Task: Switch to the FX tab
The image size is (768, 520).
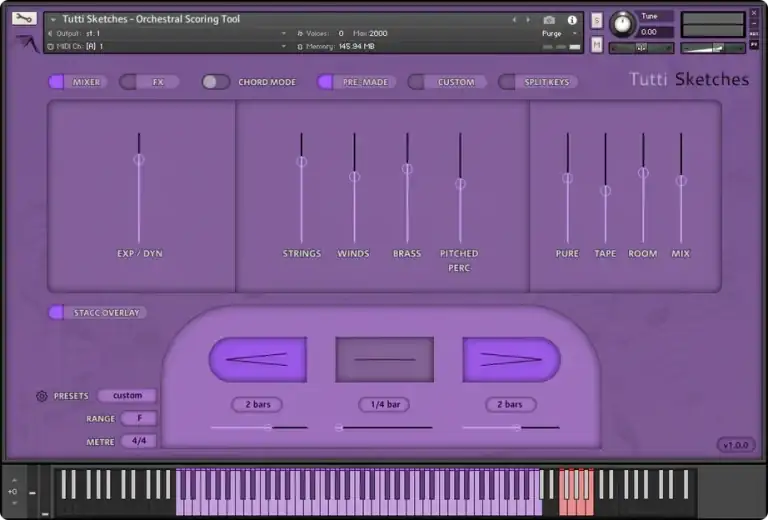Action: point(149,82)
